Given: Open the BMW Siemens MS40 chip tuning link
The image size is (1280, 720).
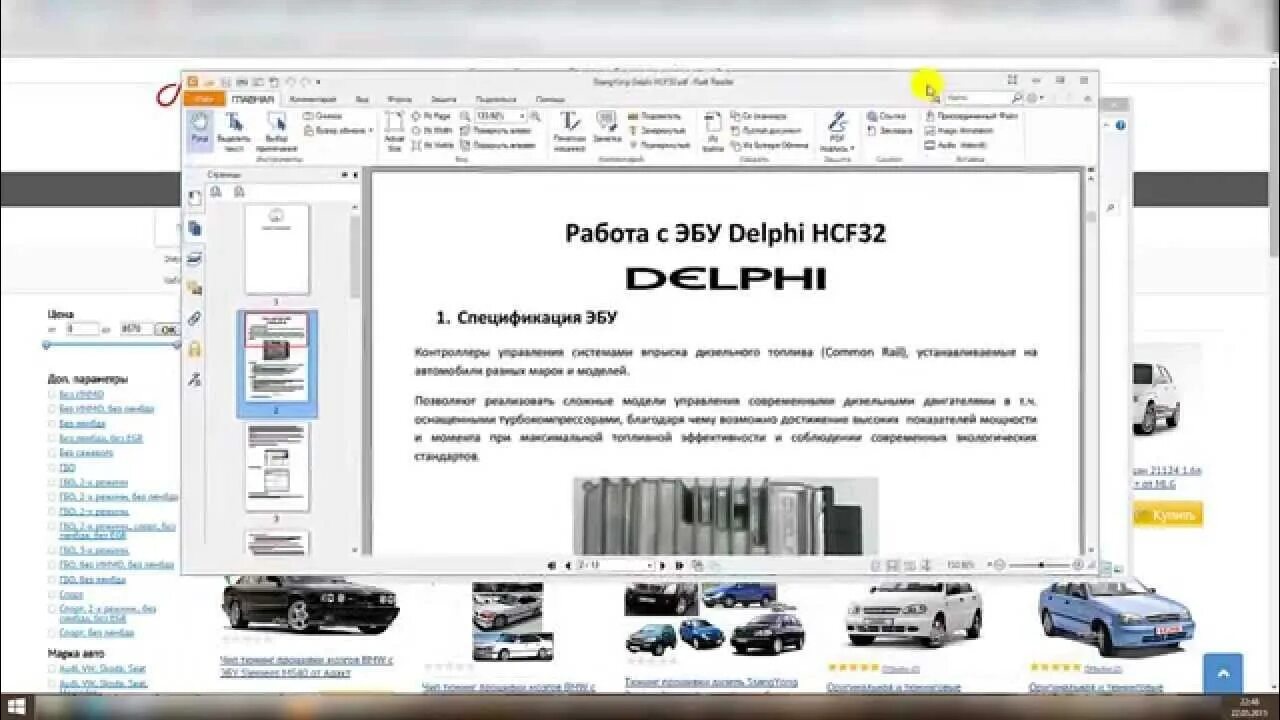Looking at the screenshot, I should point(306,666).
